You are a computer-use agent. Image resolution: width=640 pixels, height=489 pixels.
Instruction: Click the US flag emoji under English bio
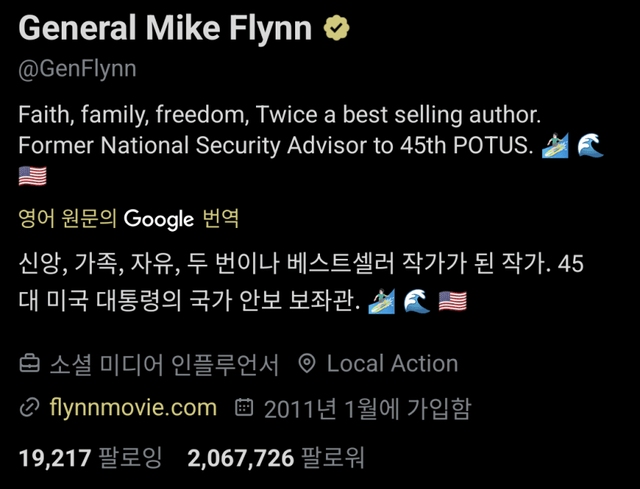[x=33, y=176]
